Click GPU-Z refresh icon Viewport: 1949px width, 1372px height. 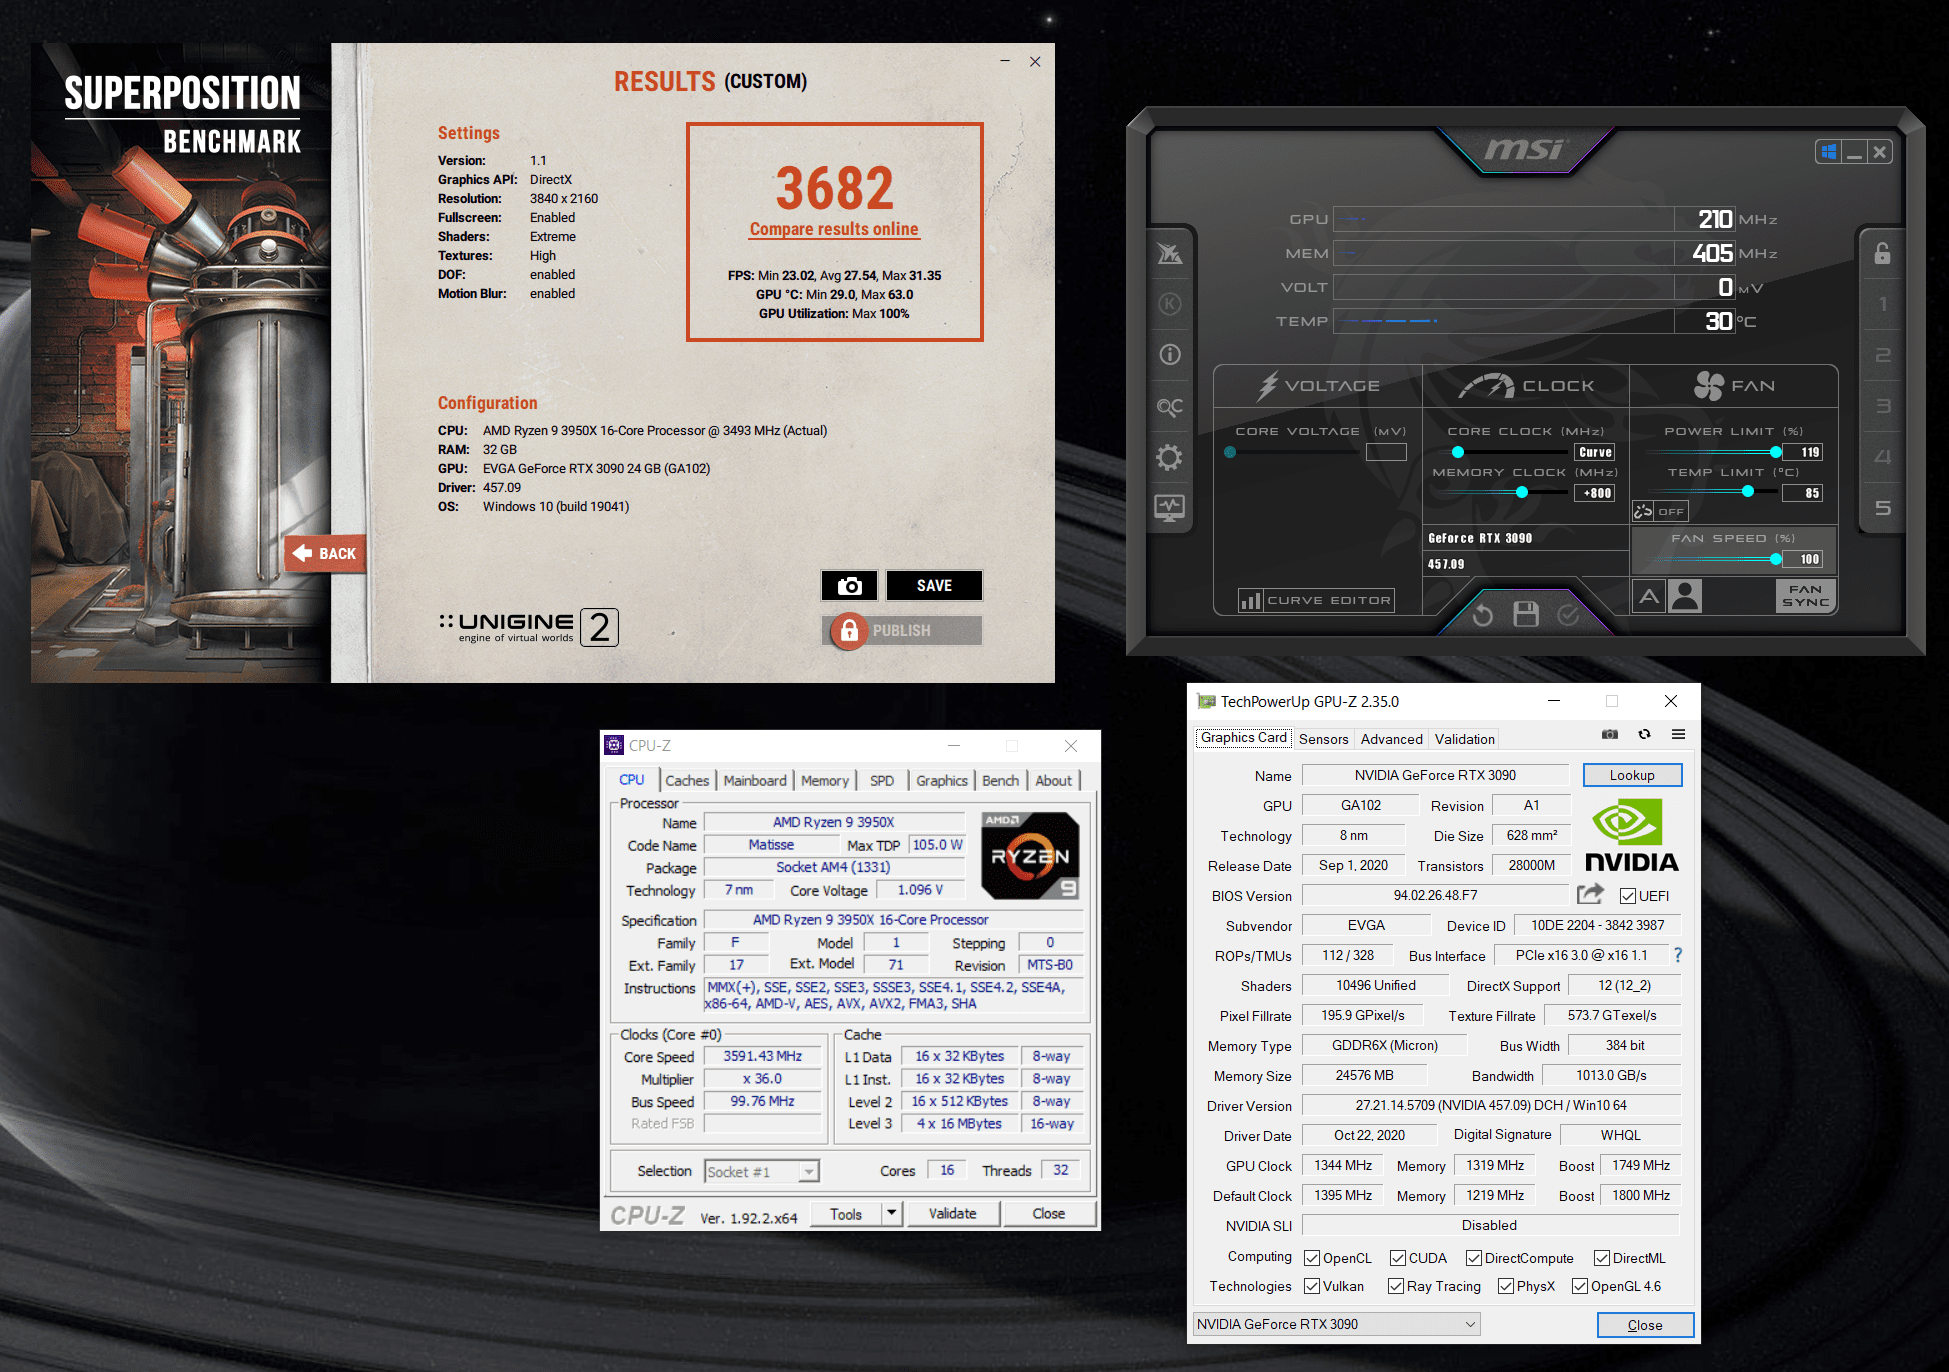1644,734
